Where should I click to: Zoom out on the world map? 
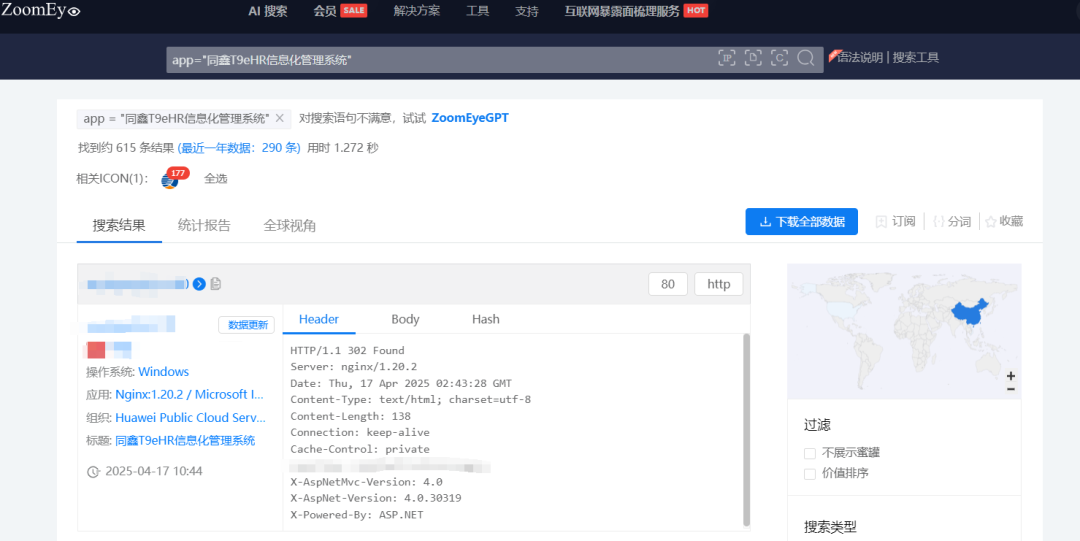point(1010,389)
